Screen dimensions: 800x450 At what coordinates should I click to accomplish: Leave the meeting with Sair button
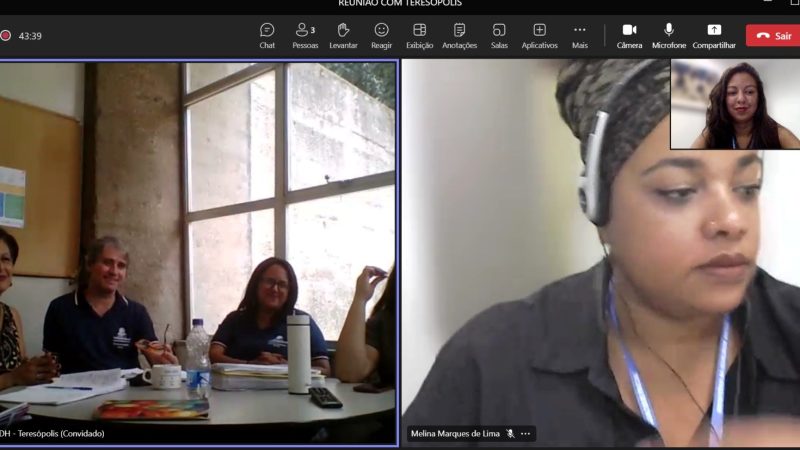[x=773, y=36]
